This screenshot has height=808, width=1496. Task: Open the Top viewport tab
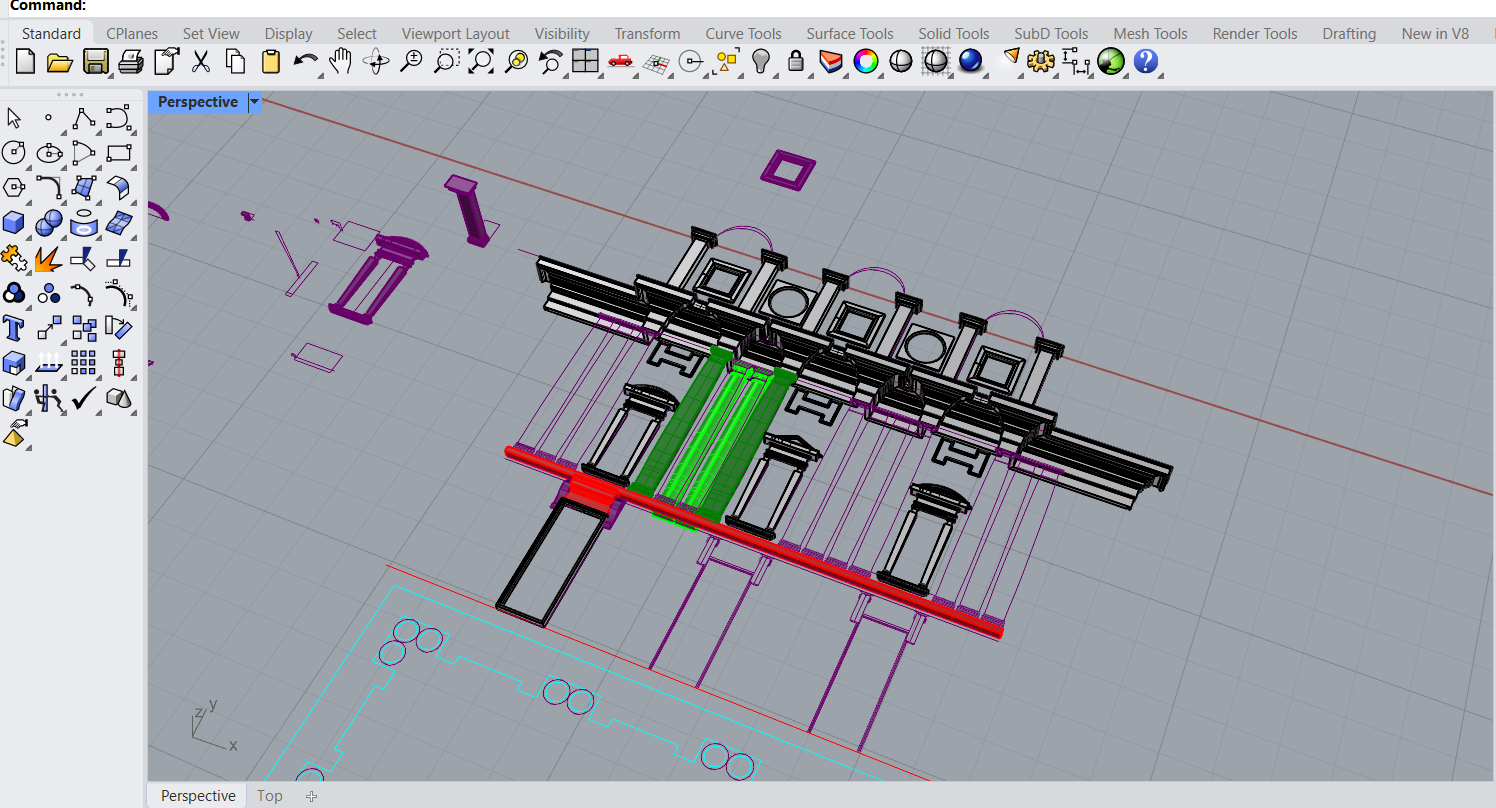point(269,796)
